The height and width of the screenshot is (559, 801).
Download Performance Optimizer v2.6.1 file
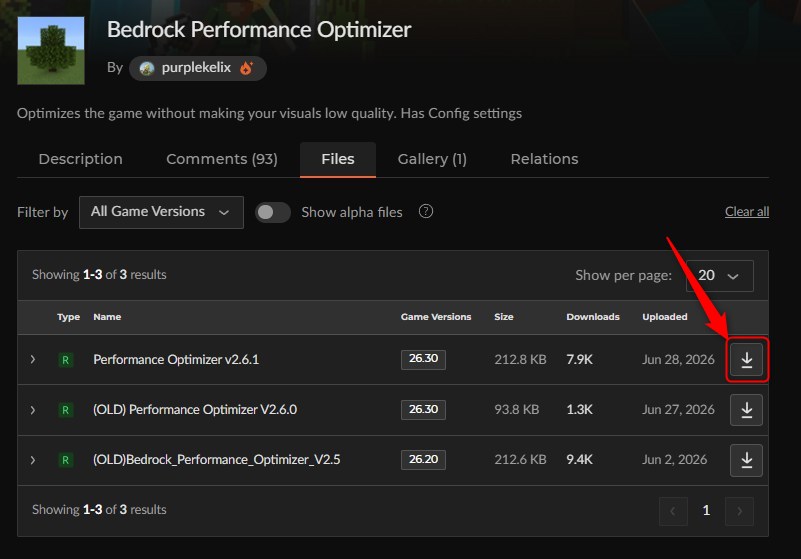coord(746,360)
